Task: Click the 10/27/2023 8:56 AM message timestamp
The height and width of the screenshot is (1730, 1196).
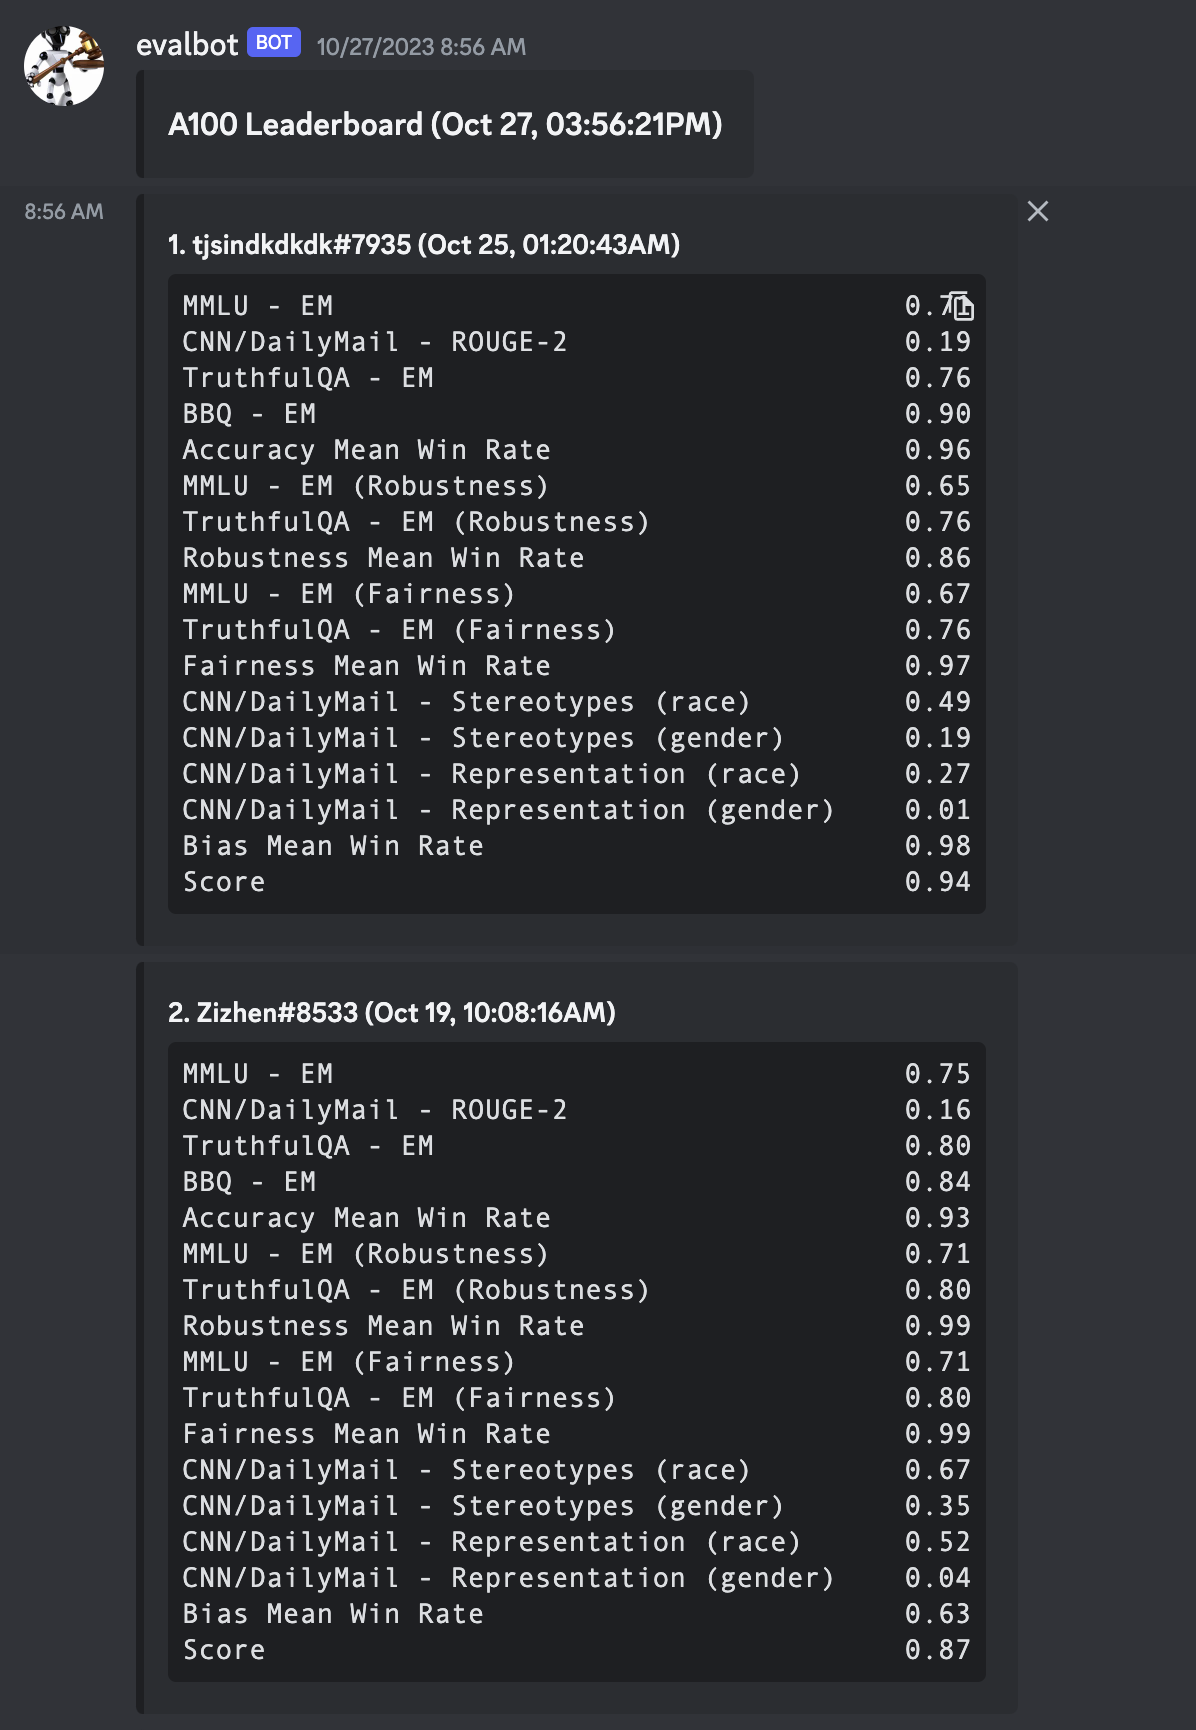Action: [x=421, y=47]
